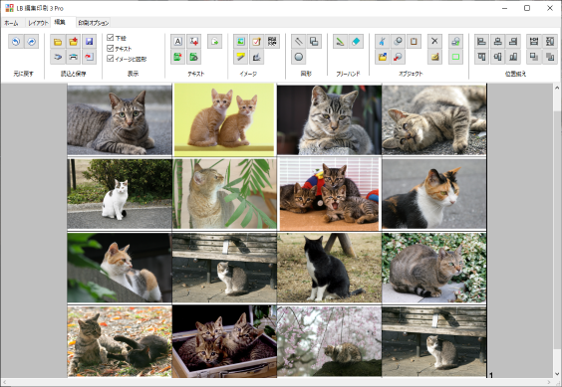Select the eraser tool

[x=356, y=42]
